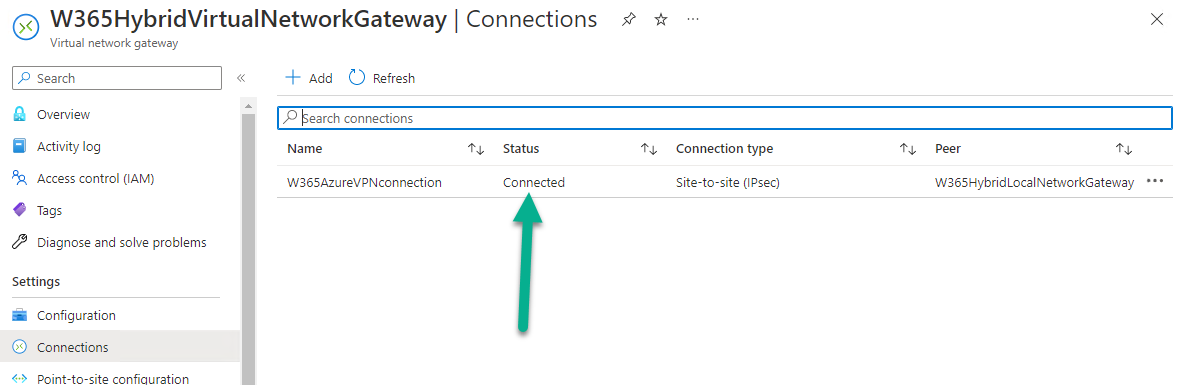Sort by Connection type column arrows
Screen dimensions: 1186x385
pos(908,149)
